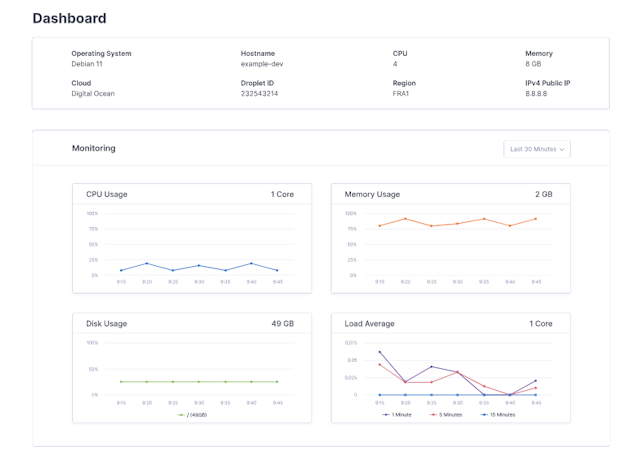
Task: Click the 9:20 data point on CPU Usage line
Action: (147, 264)
